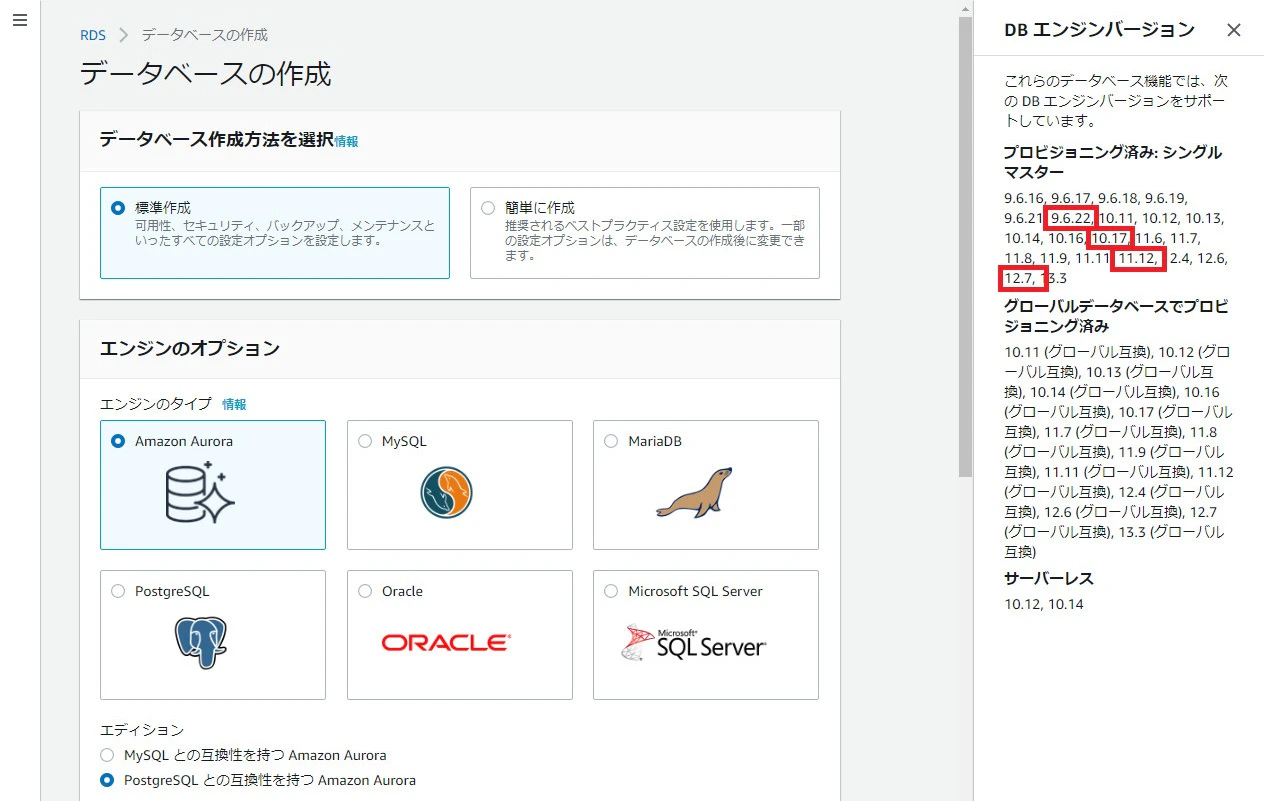This screenshot has width=1264, height=801.
Task: Open the RDS breadcrumb link
Action: (93, 35)
